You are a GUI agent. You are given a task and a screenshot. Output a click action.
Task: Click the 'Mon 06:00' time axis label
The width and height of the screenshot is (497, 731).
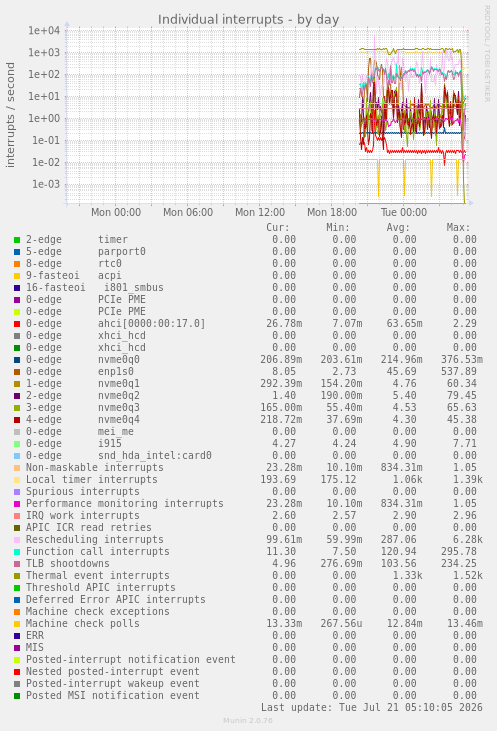188,213
